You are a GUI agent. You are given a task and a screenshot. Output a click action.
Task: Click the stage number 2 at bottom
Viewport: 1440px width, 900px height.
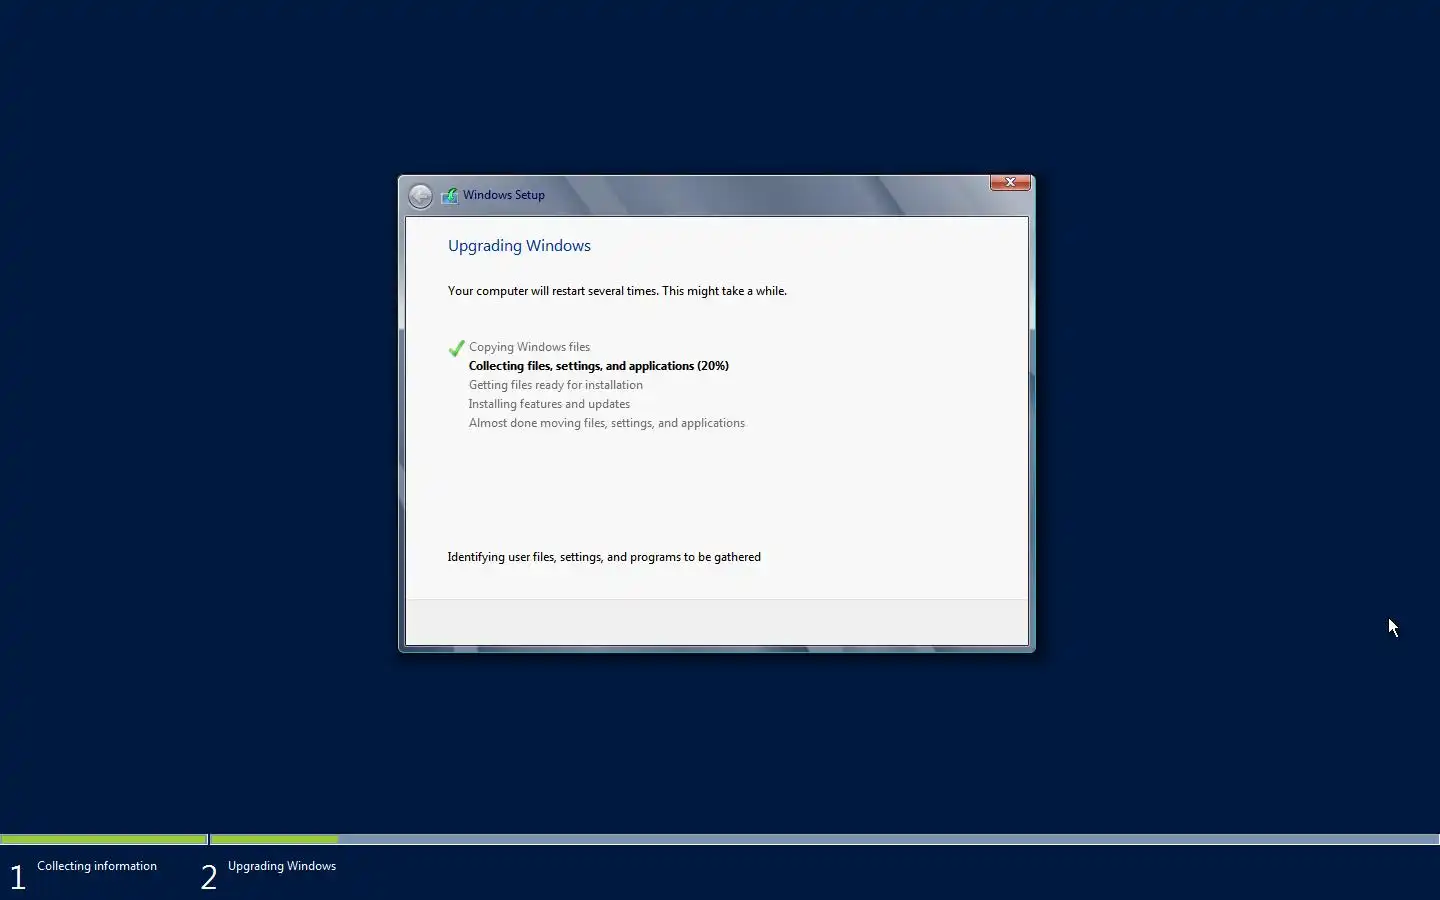point(208,877)
